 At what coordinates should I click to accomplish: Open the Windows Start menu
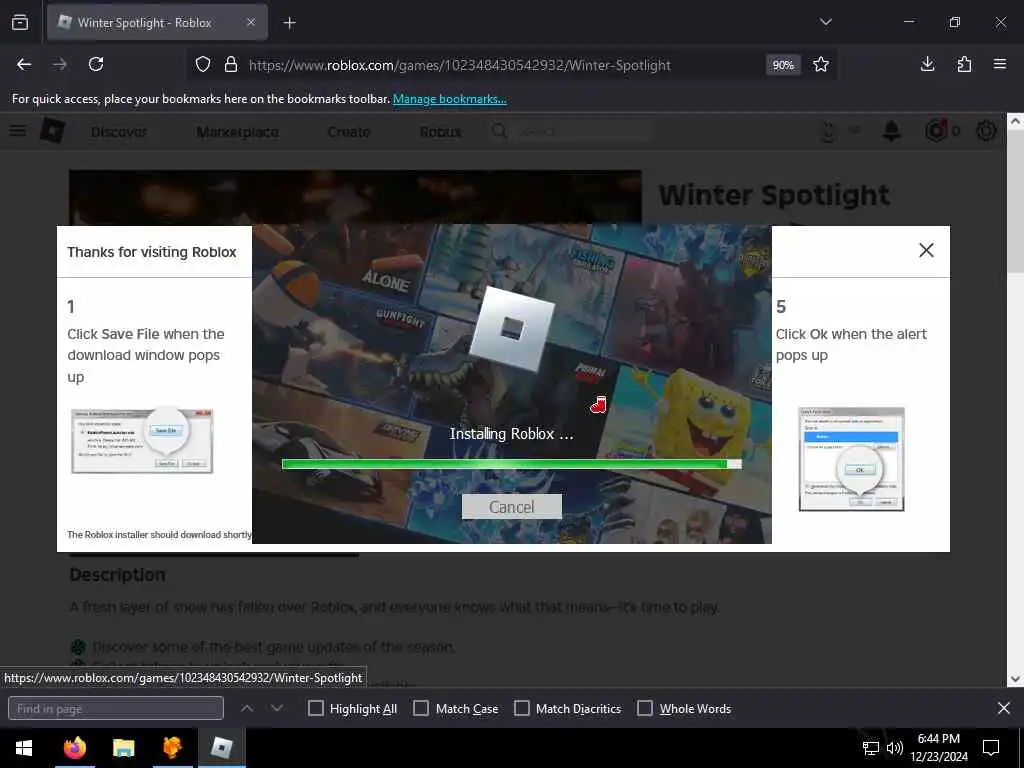(24, 748)
